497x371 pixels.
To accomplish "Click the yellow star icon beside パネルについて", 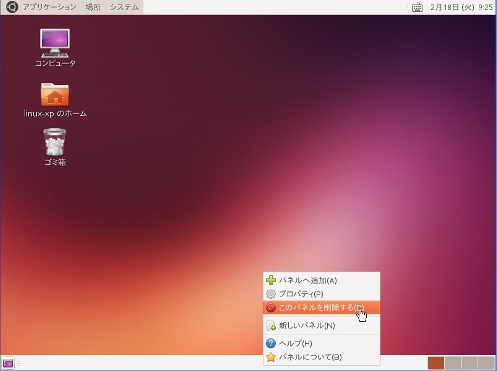I will (x=271, y=357).
